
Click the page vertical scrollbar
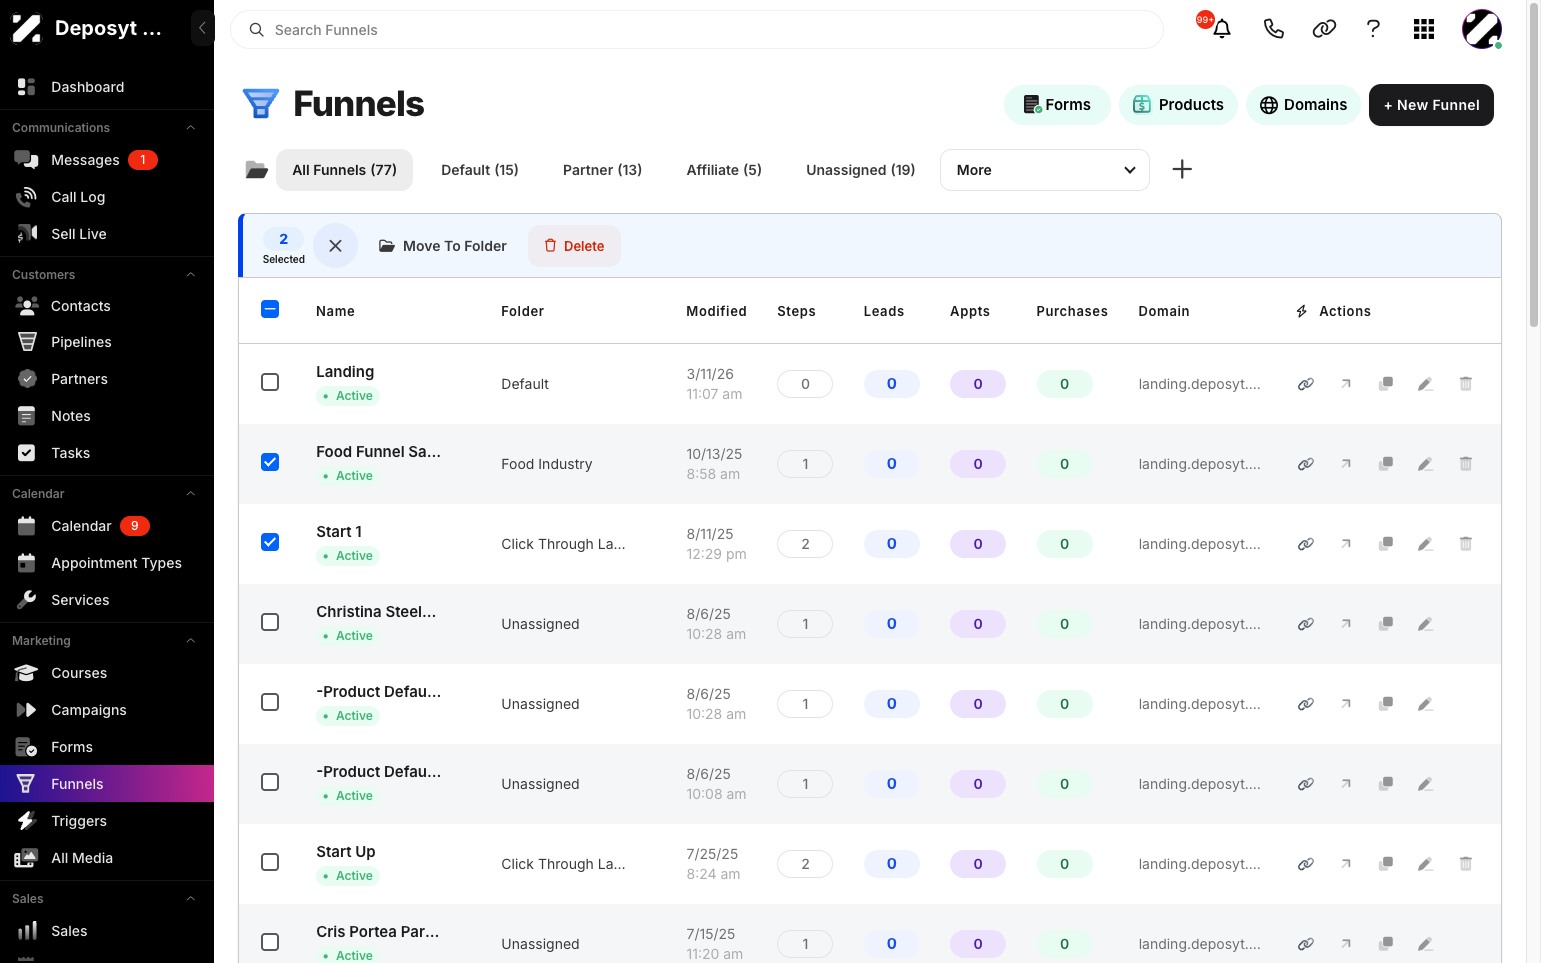pos(1534,165)
